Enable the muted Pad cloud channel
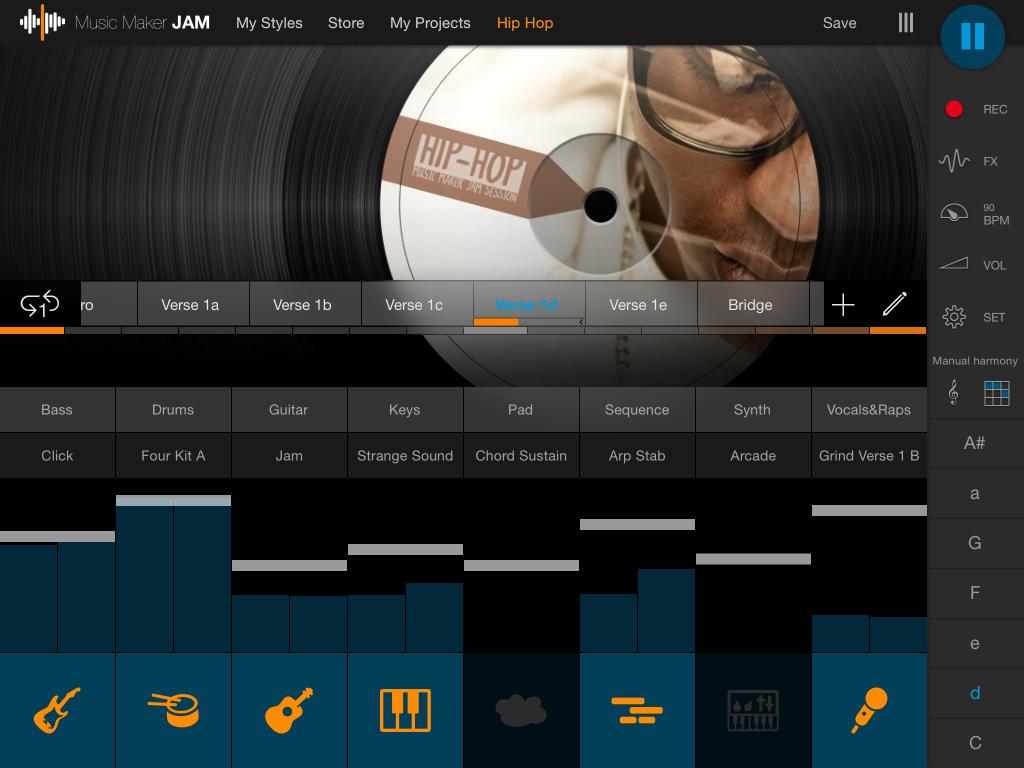The height and width of the screenshot is (768, 1024). click(521, 710)
